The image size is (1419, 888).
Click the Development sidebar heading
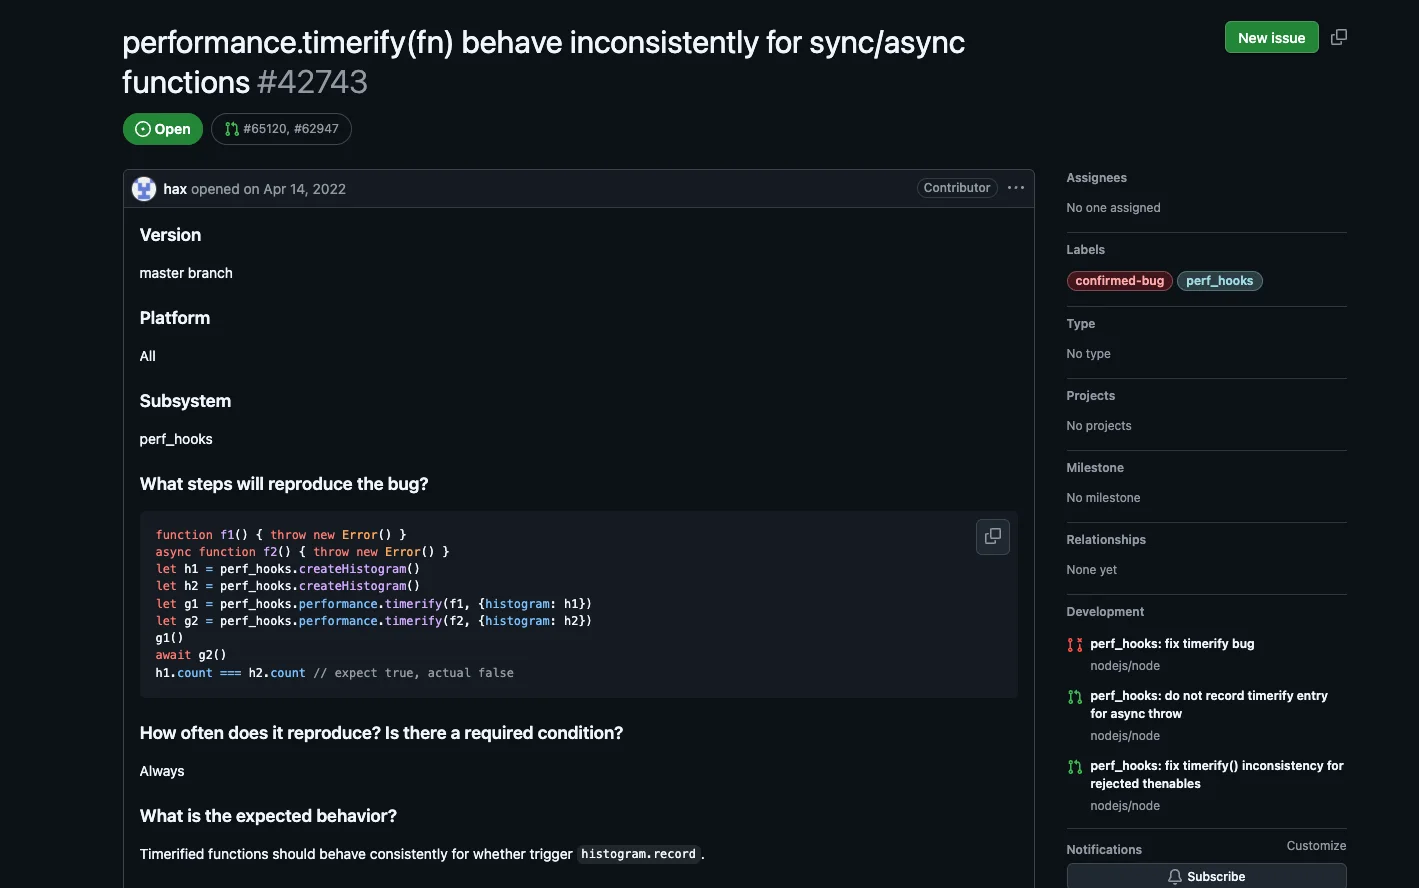coord(1105,612)
